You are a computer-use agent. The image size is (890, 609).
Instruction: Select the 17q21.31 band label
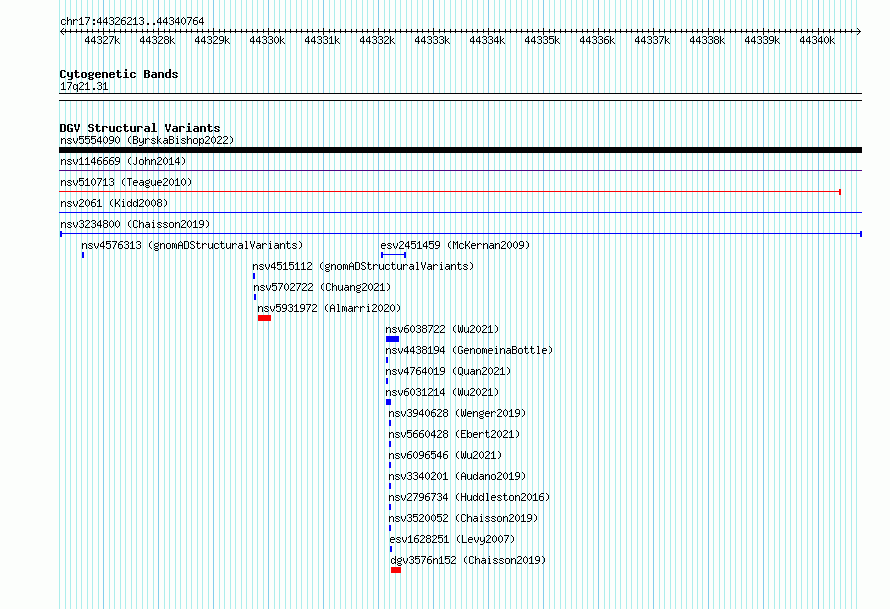(84, 86)
